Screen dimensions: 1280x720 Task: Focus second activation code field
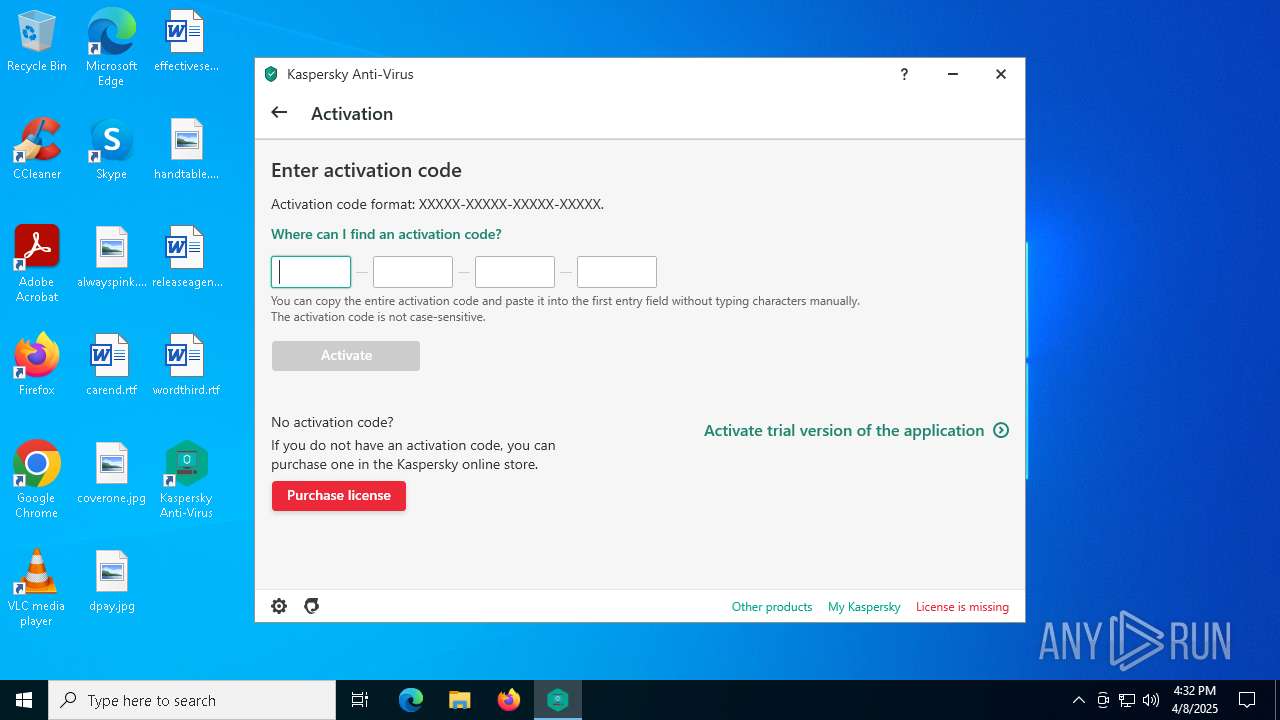413,272
